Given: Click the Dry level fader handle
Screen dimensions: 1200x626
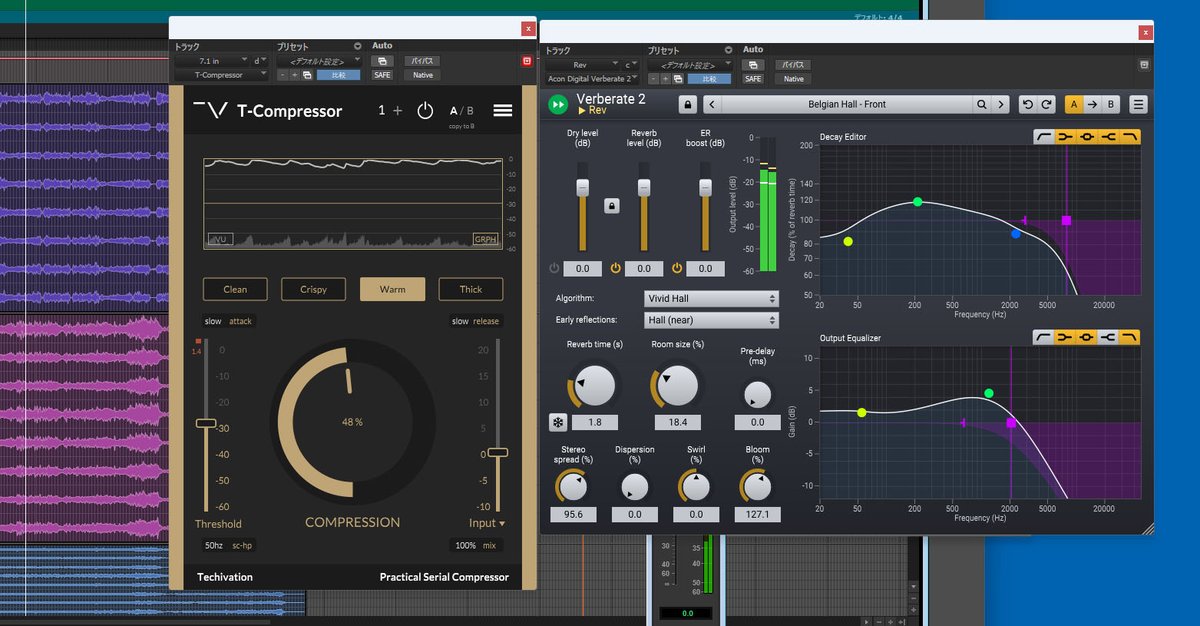Looking at the screenshot, I should coord(582,187).
